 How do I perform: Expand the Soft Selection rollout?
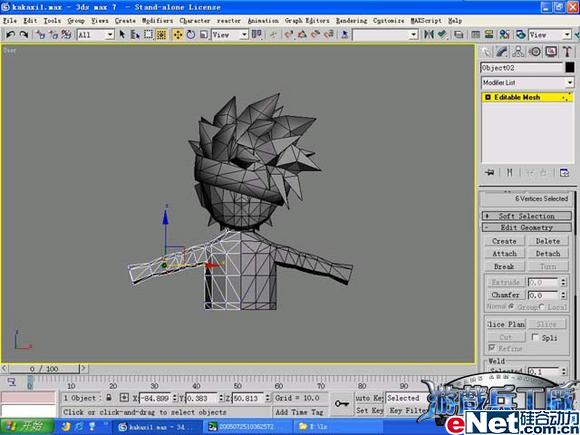527,216
